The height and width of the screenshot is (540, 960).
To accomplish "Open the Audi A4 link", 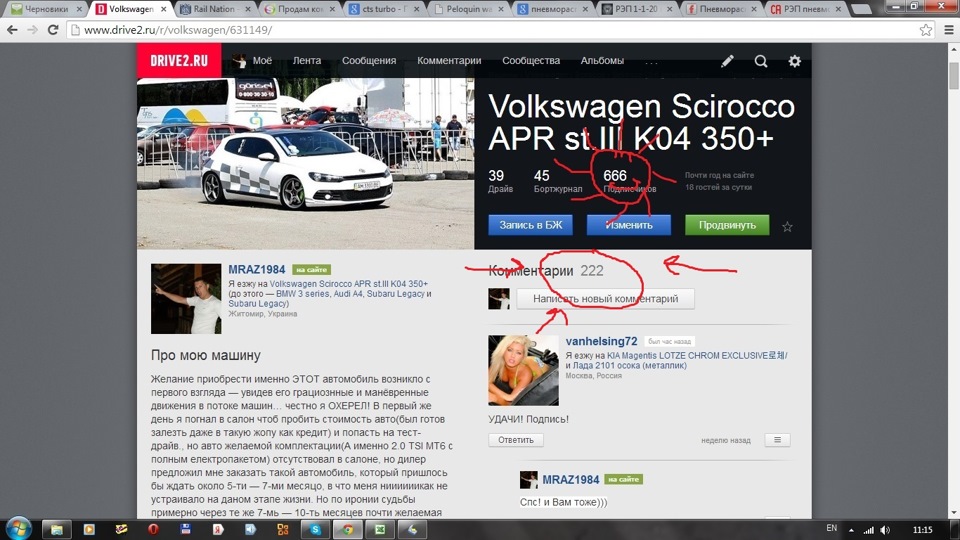I will pyautogui.click(x=349, y=294).
